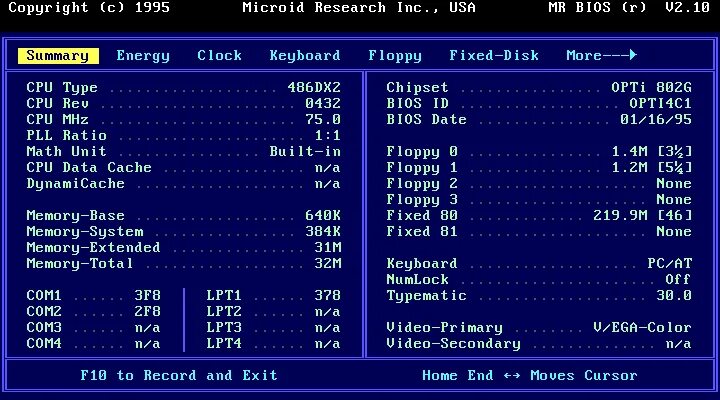Click CPU MHz value 75.0
This screenshot has width=720, height=400.
(323, 119)
